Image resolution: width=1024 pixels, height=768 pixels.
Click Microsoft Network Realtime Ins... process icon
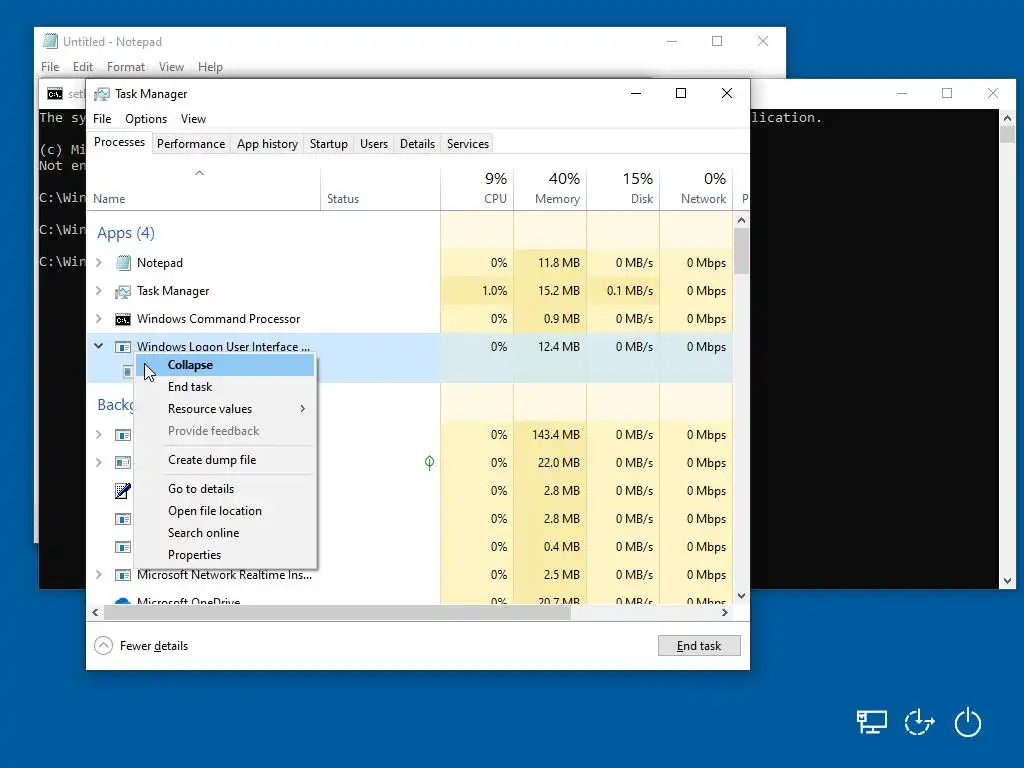pyautogui.click(x=123, y=575)
